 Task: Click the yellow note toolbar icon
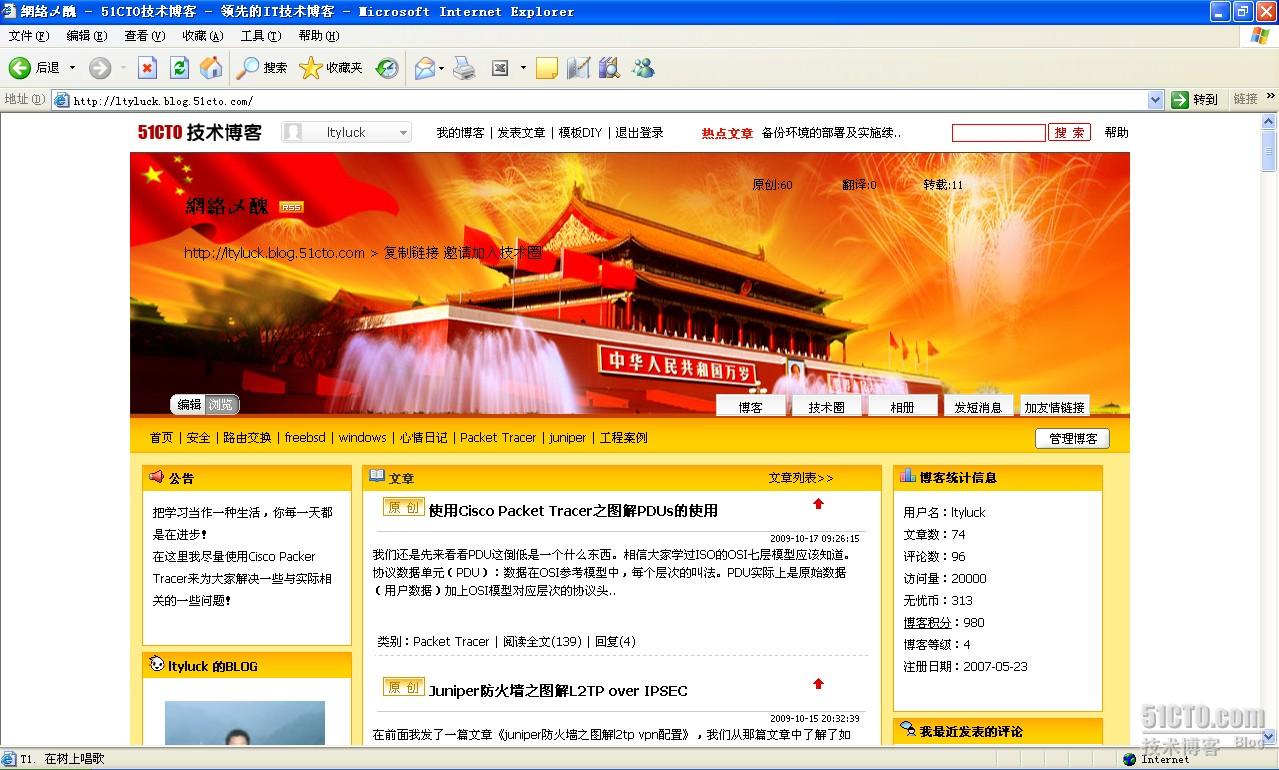tap(547, 68)
